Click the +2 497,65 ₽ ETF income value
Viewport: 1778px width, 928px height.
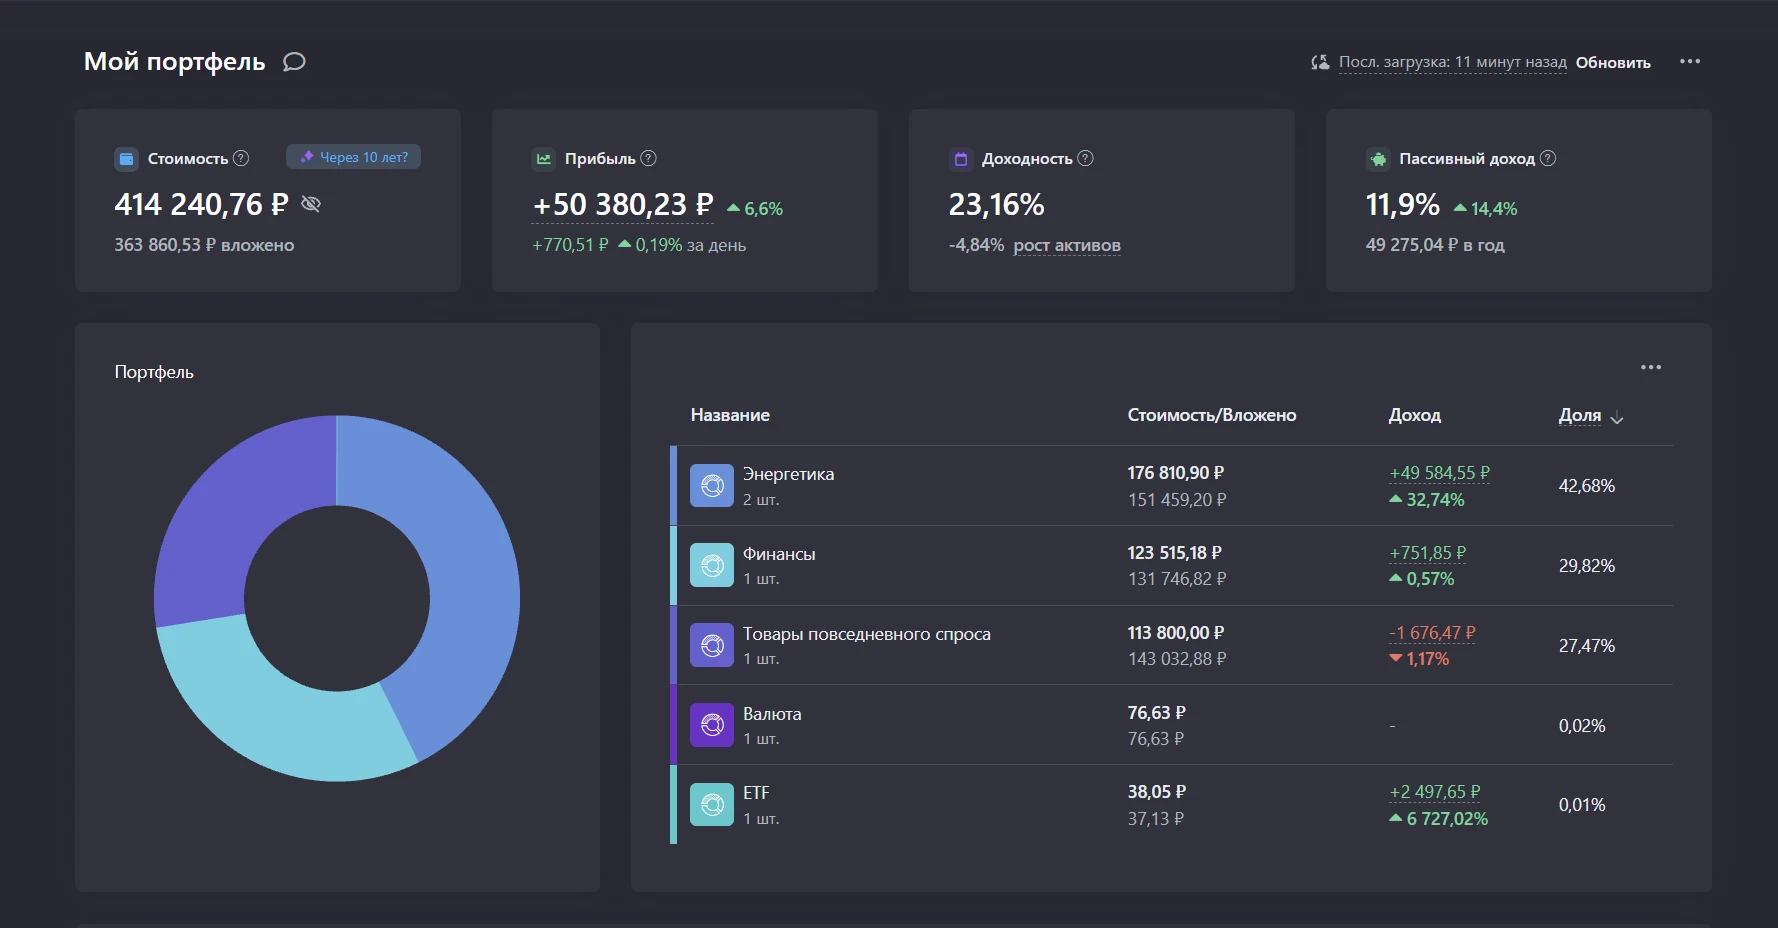[x=1435, y=792]
